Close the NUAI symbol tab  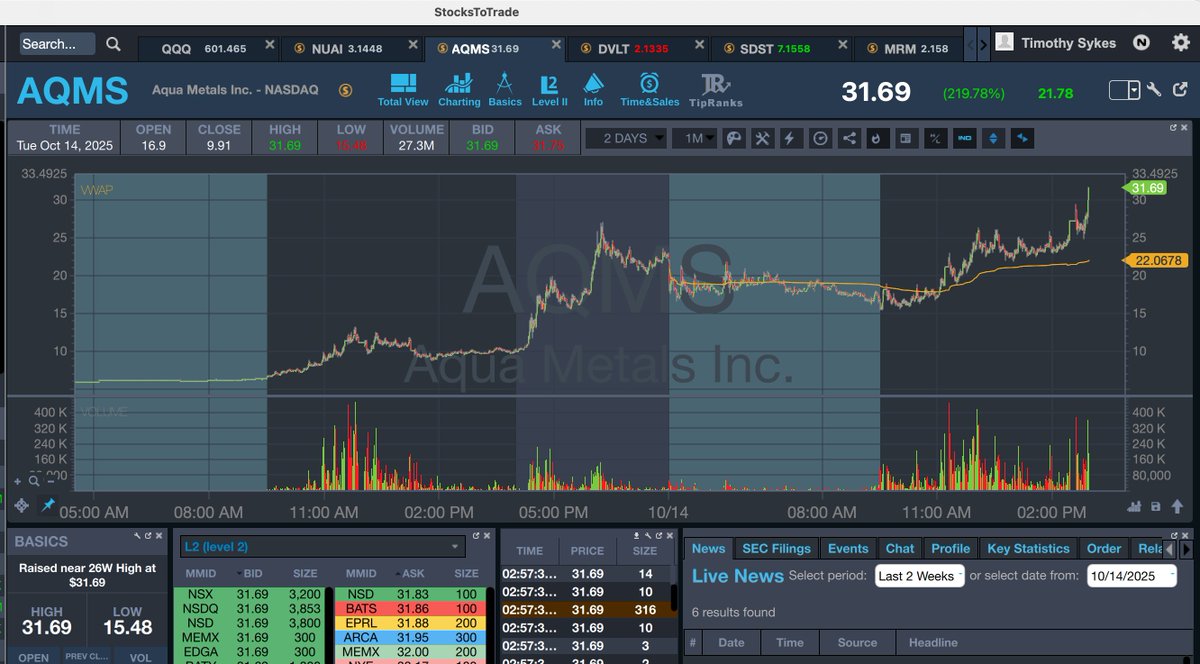coord(411,46)
